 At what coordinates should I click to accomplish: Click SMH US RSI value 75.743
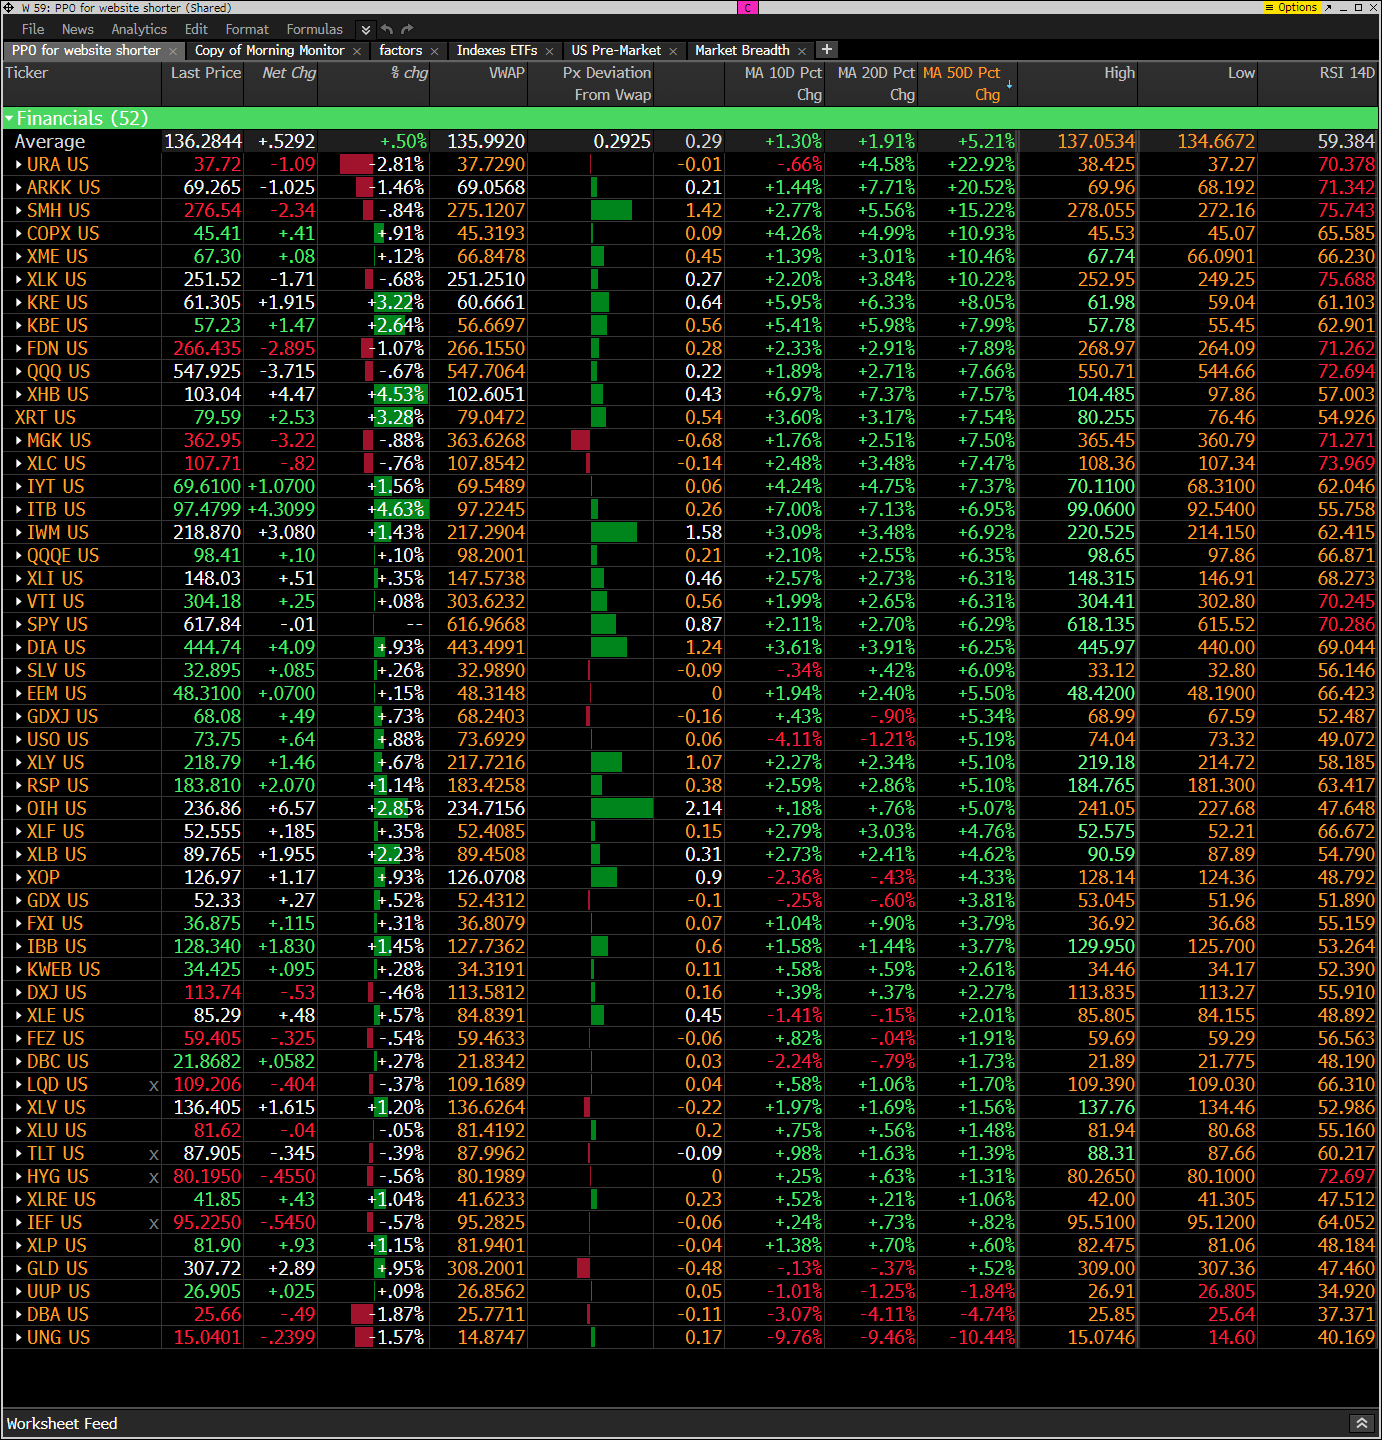point(1346,210)
